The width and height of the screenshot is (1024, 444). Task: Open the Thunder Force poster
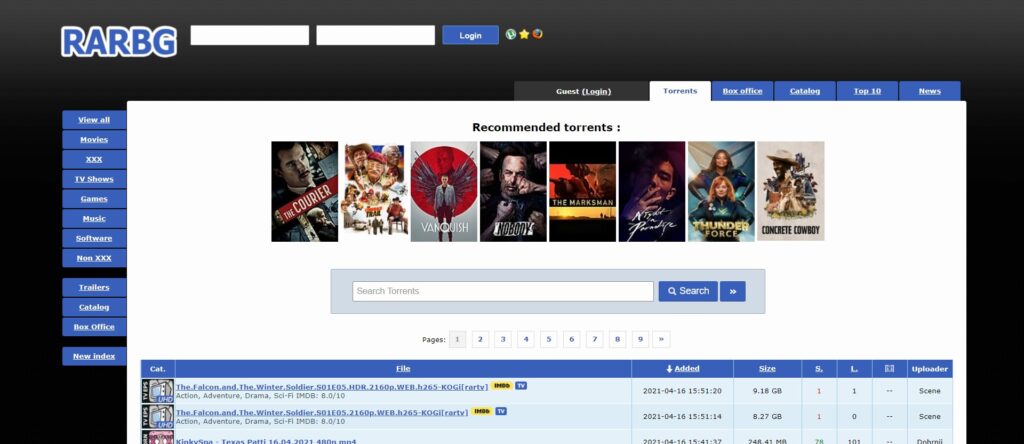[x=721, y=191]
